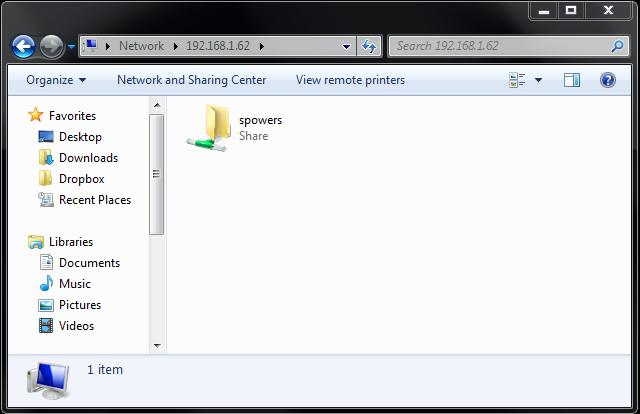Click the magnifier search icon
Image resolution: width=640 pixels, height=414 pixels.
pos(618,46)
